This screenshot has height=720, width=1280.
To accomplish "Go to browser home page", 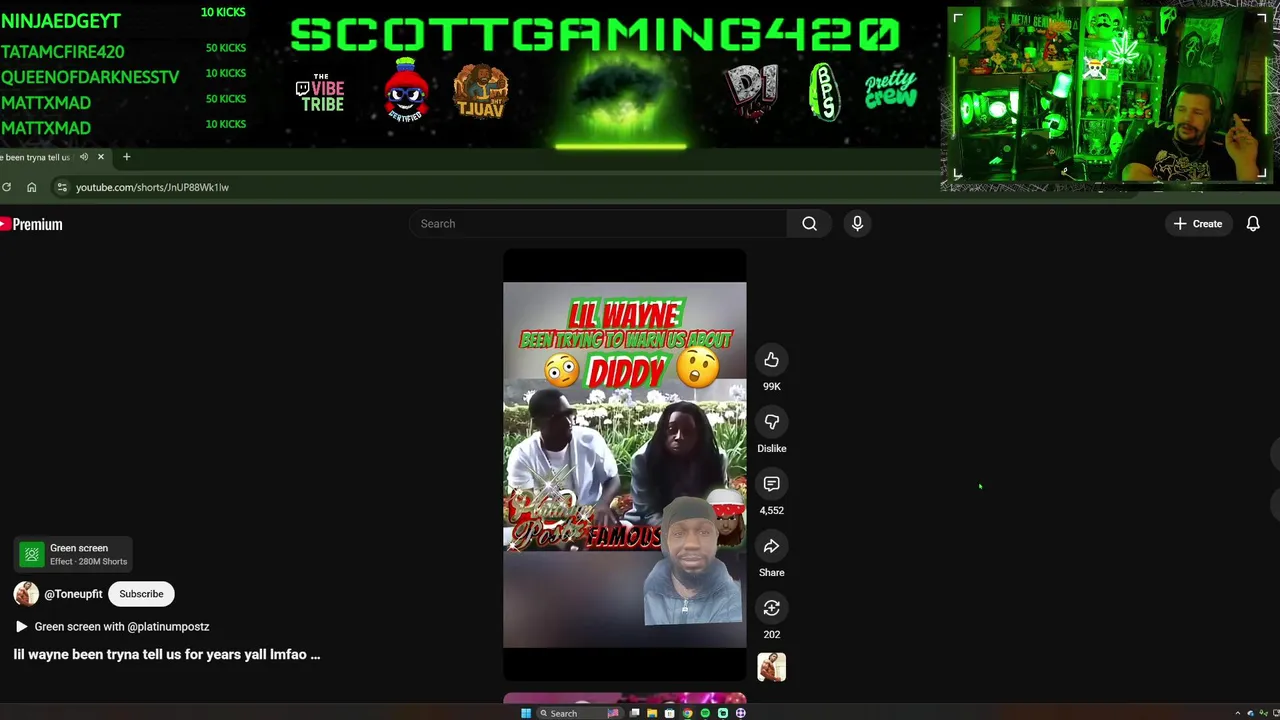I will [31, 187].
